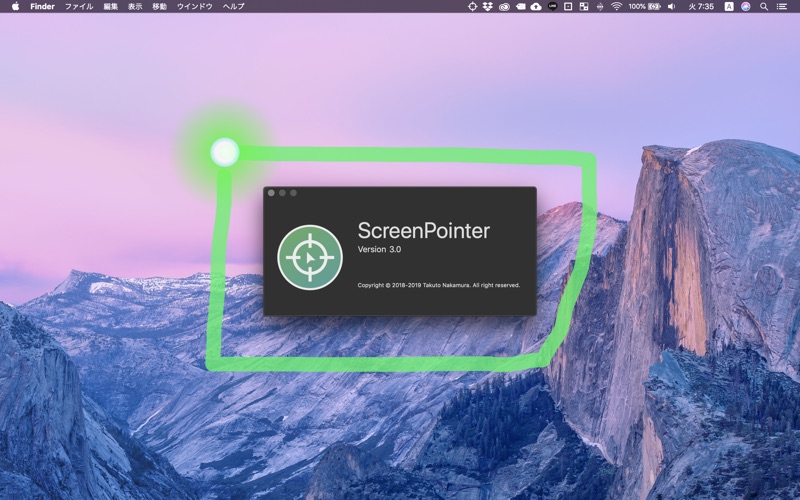Screen dimensions: 800x500
Task: Open the 編集 menu
Action: 111,6
